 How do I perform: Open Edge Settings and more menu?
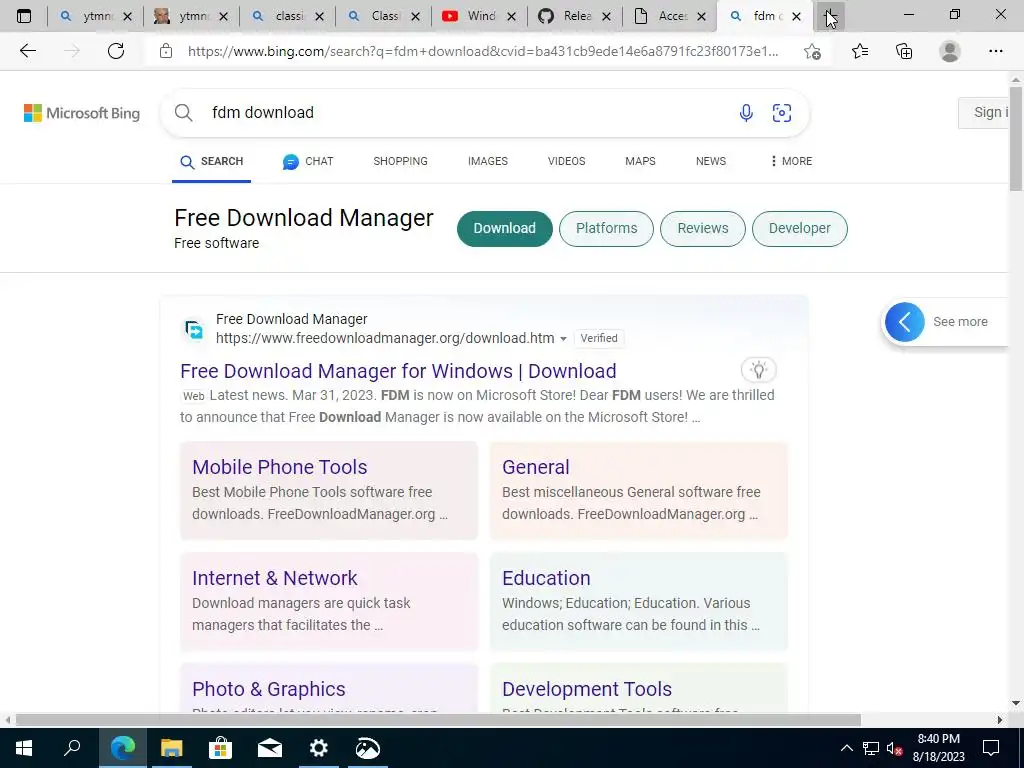(x=995, y=51)
